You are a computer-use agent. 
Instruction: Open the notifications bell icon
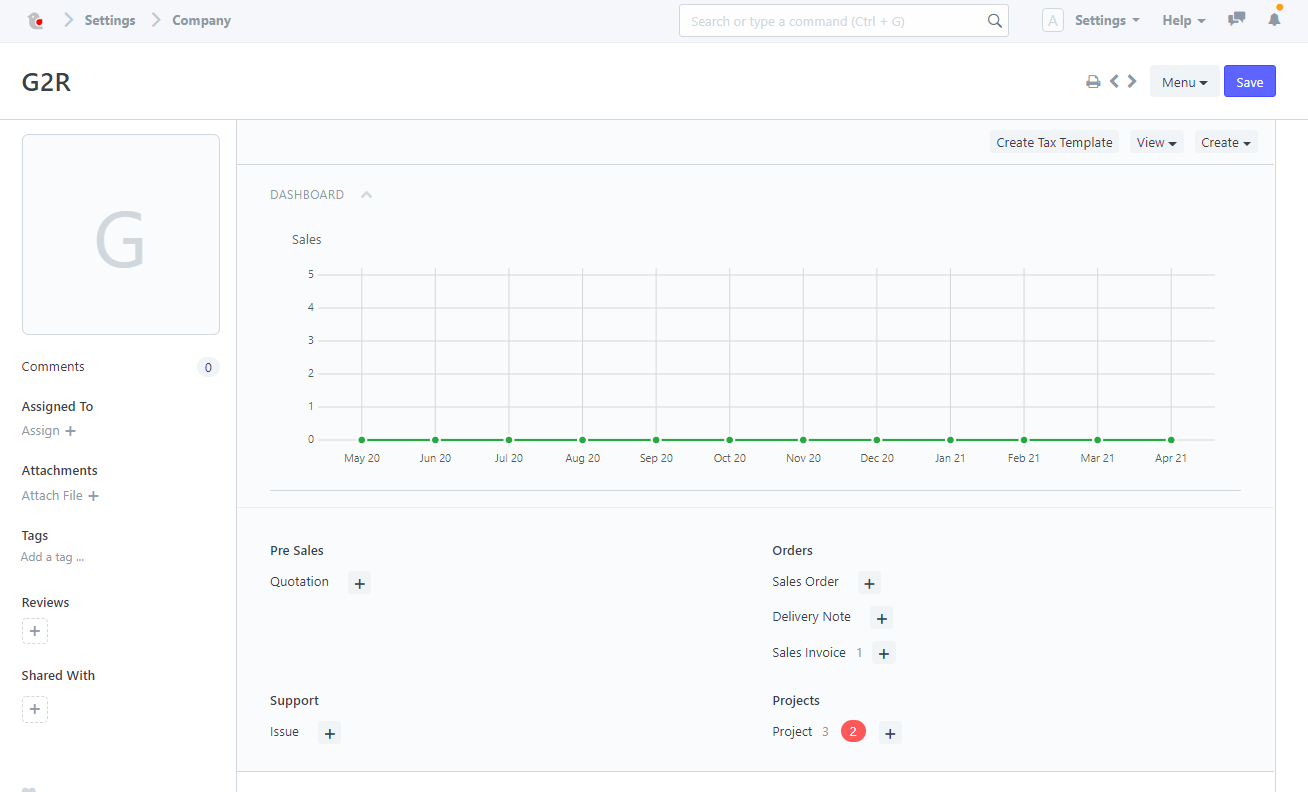pos(1274,19)
